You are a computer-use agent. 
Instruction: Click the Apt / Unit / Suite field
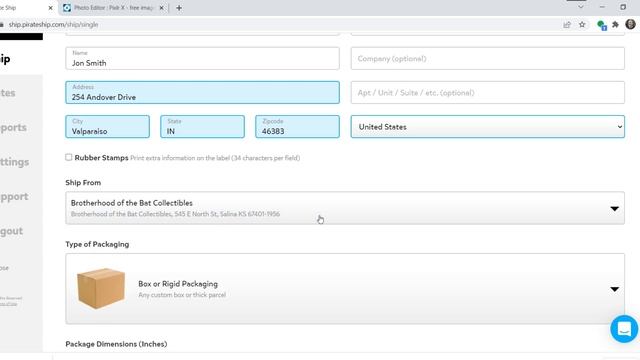(x=487, y=92)
